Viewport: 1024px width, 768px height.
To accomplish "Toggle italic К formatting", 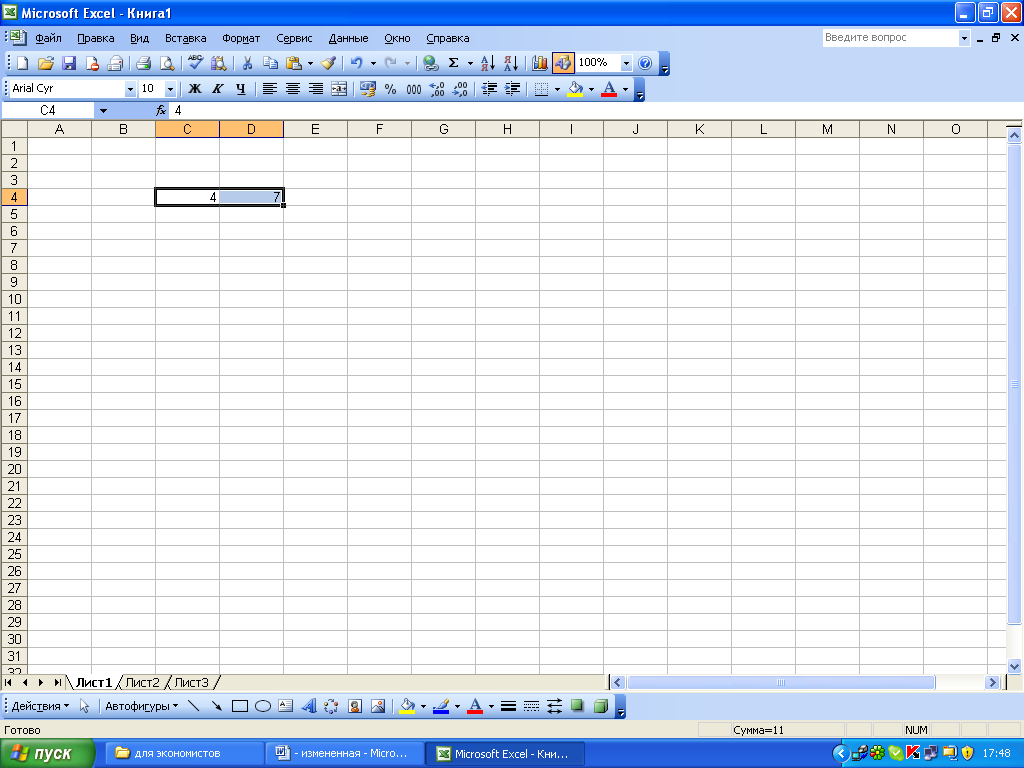I will [217, 89].
